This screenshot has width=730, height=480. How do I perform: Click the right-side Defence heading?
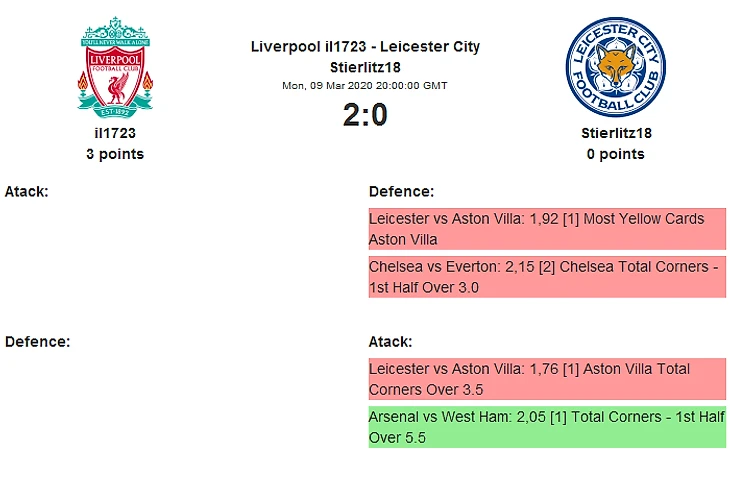click(401, 191)
